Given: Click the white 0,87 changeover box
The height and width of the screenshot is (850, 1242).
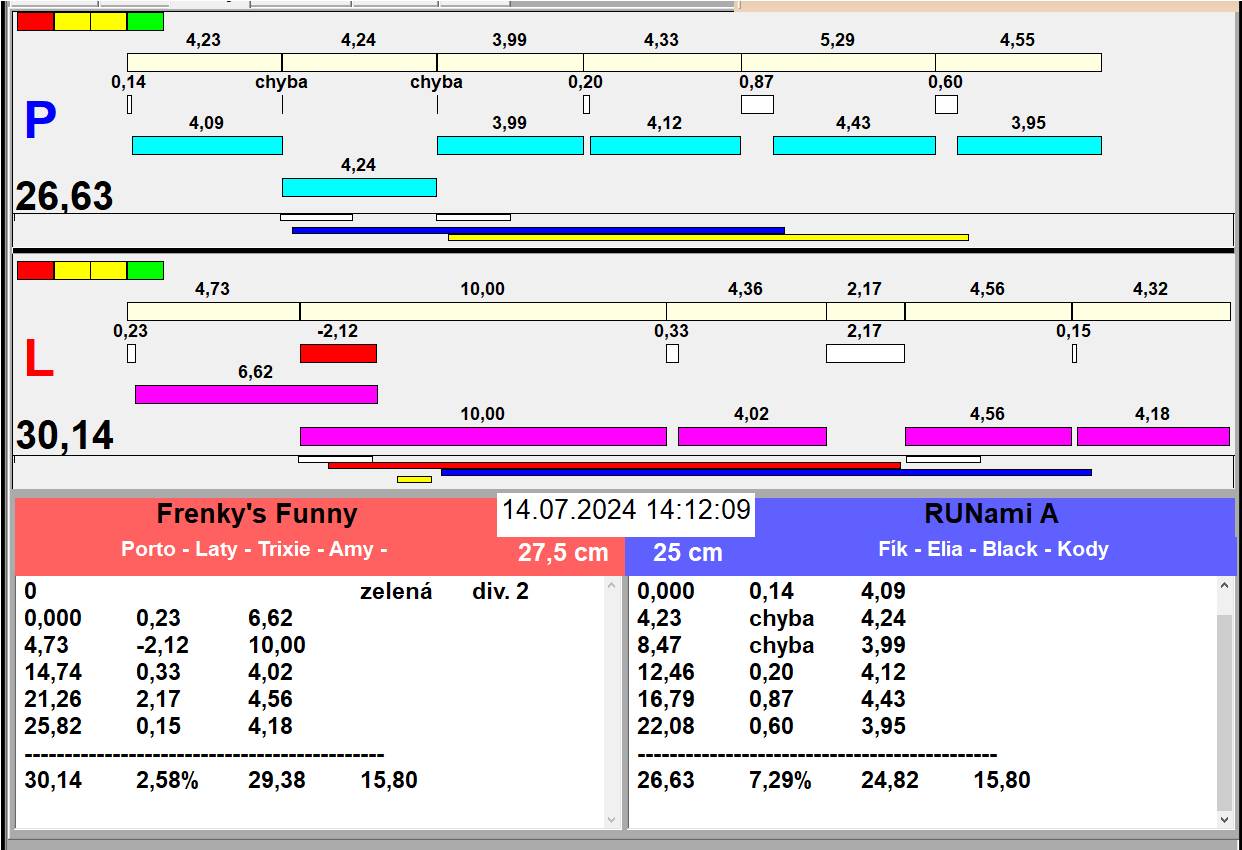Looking at the screenshot, I should point(757,104).
